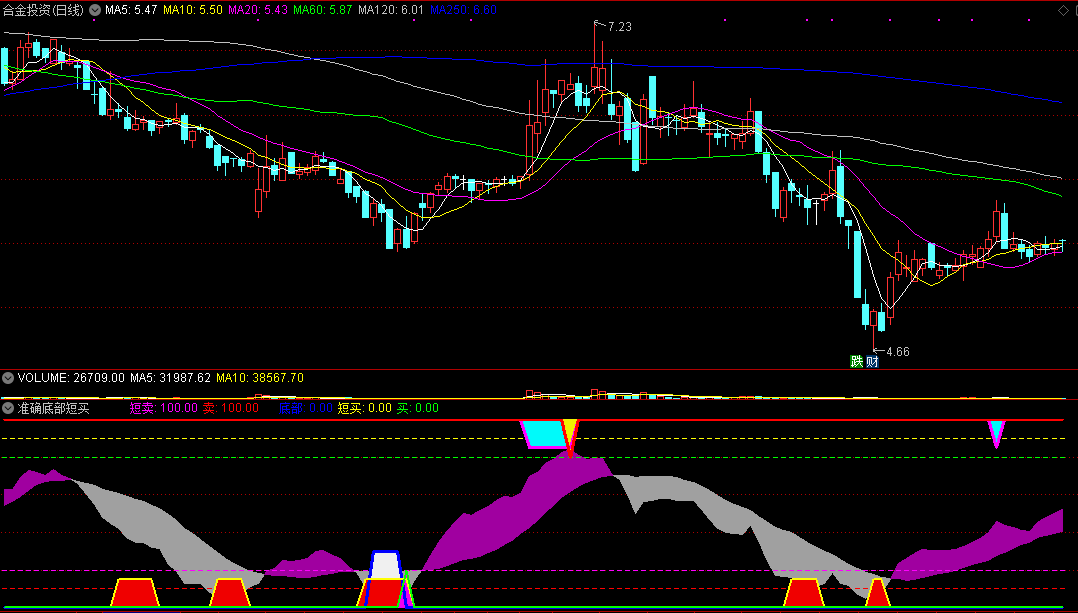Click the yellow-red sell triangle signal
This screenshot has height=613, width=1078.
click(x=570, y=436)
